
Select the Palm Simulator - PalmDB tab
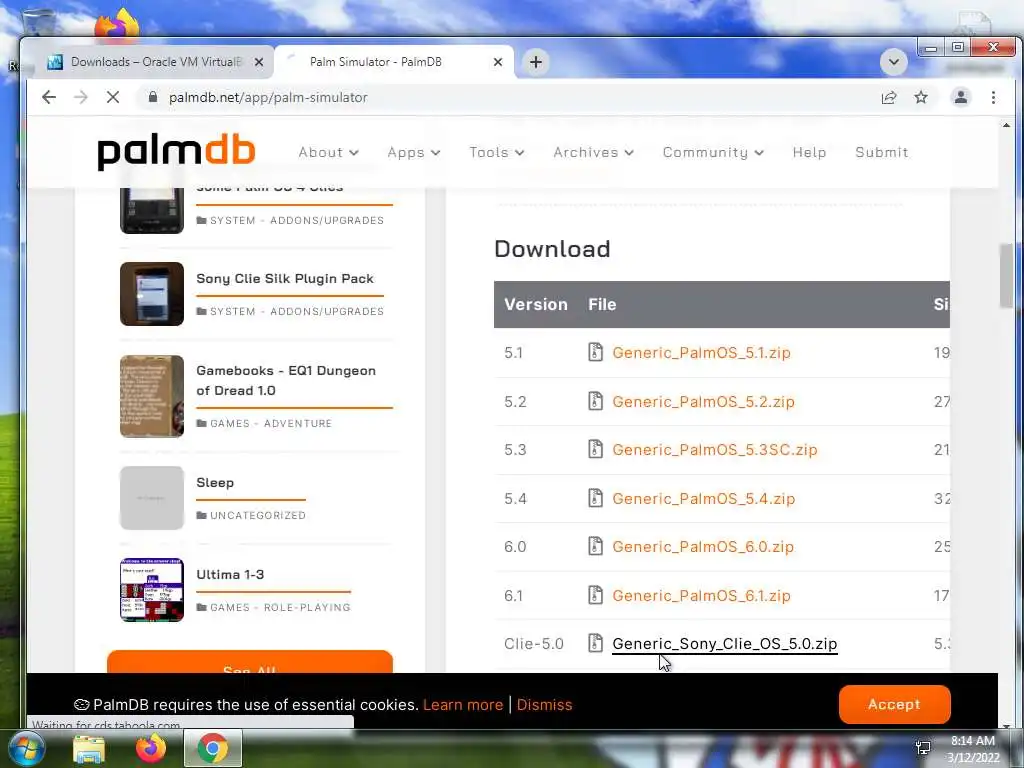[x=395, y=62]
